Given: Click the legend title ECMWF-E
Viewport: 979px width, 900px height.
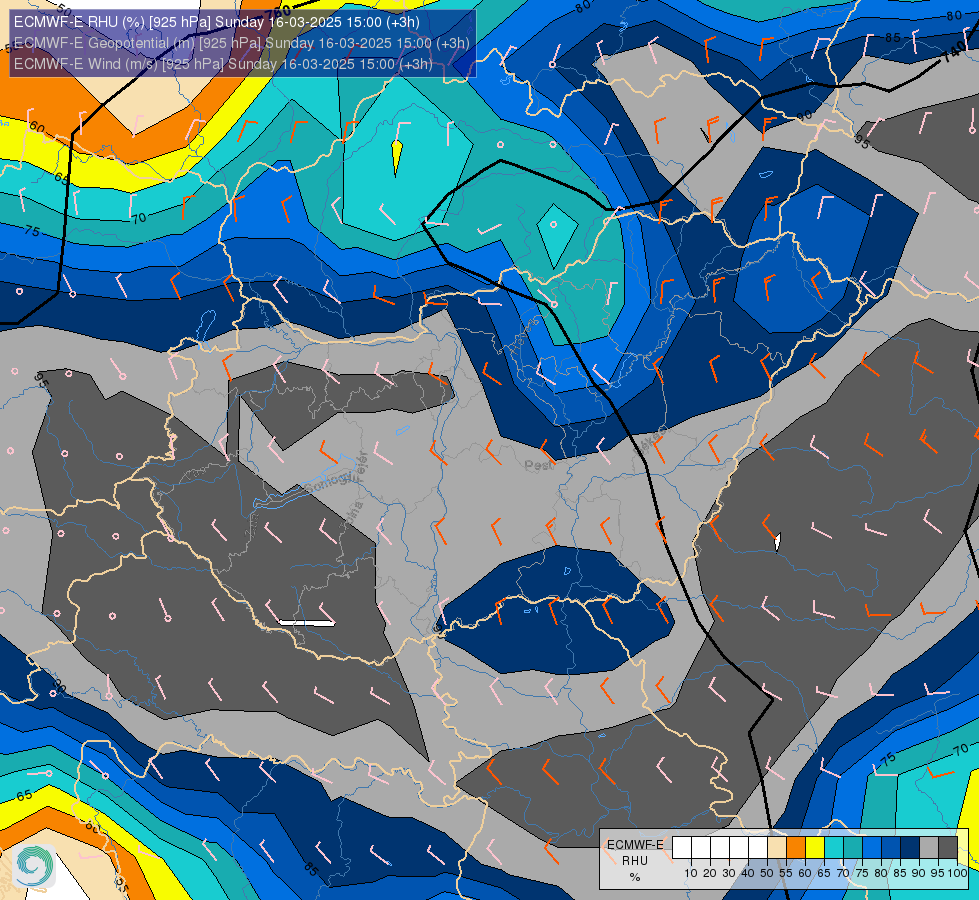Looking at the screenshot, I should click(x=635, y=845).
